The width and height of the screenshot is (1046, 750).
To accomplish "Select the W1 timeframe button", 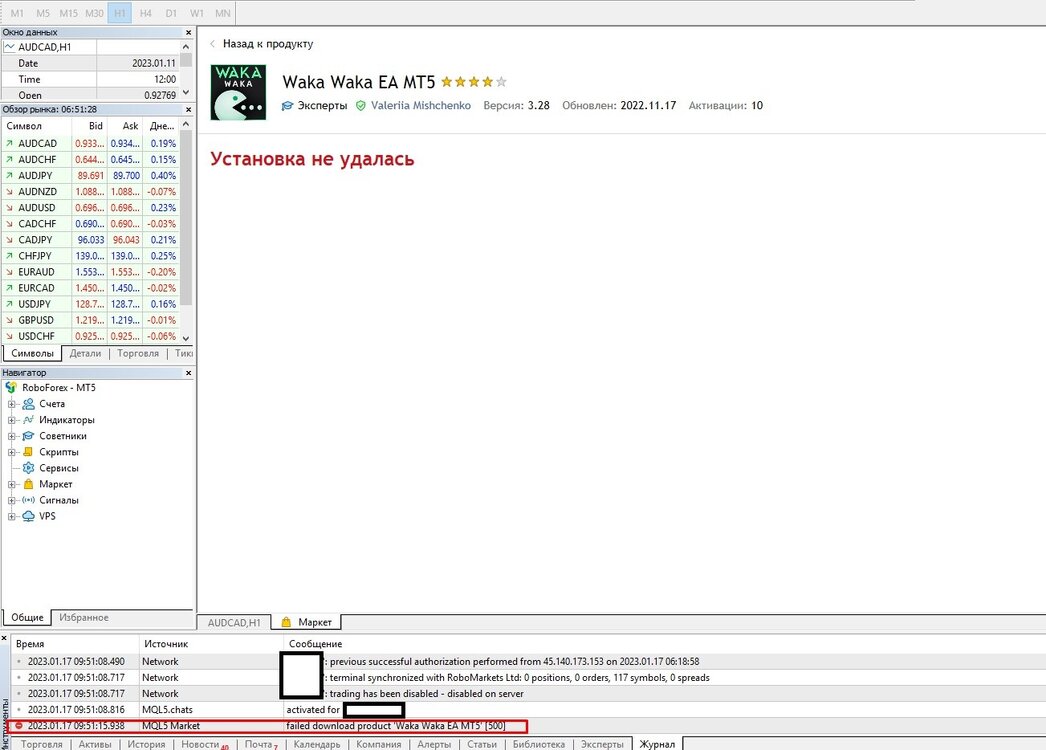I will [197, 13].
